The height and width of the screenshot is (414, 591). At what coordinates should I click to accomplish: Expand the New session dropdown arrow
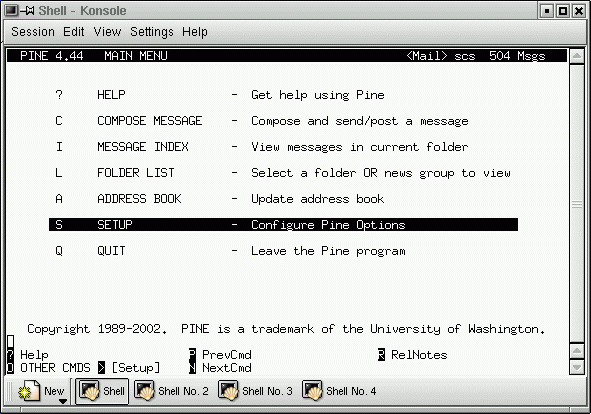pyautogui.click(x=63, y=402)
